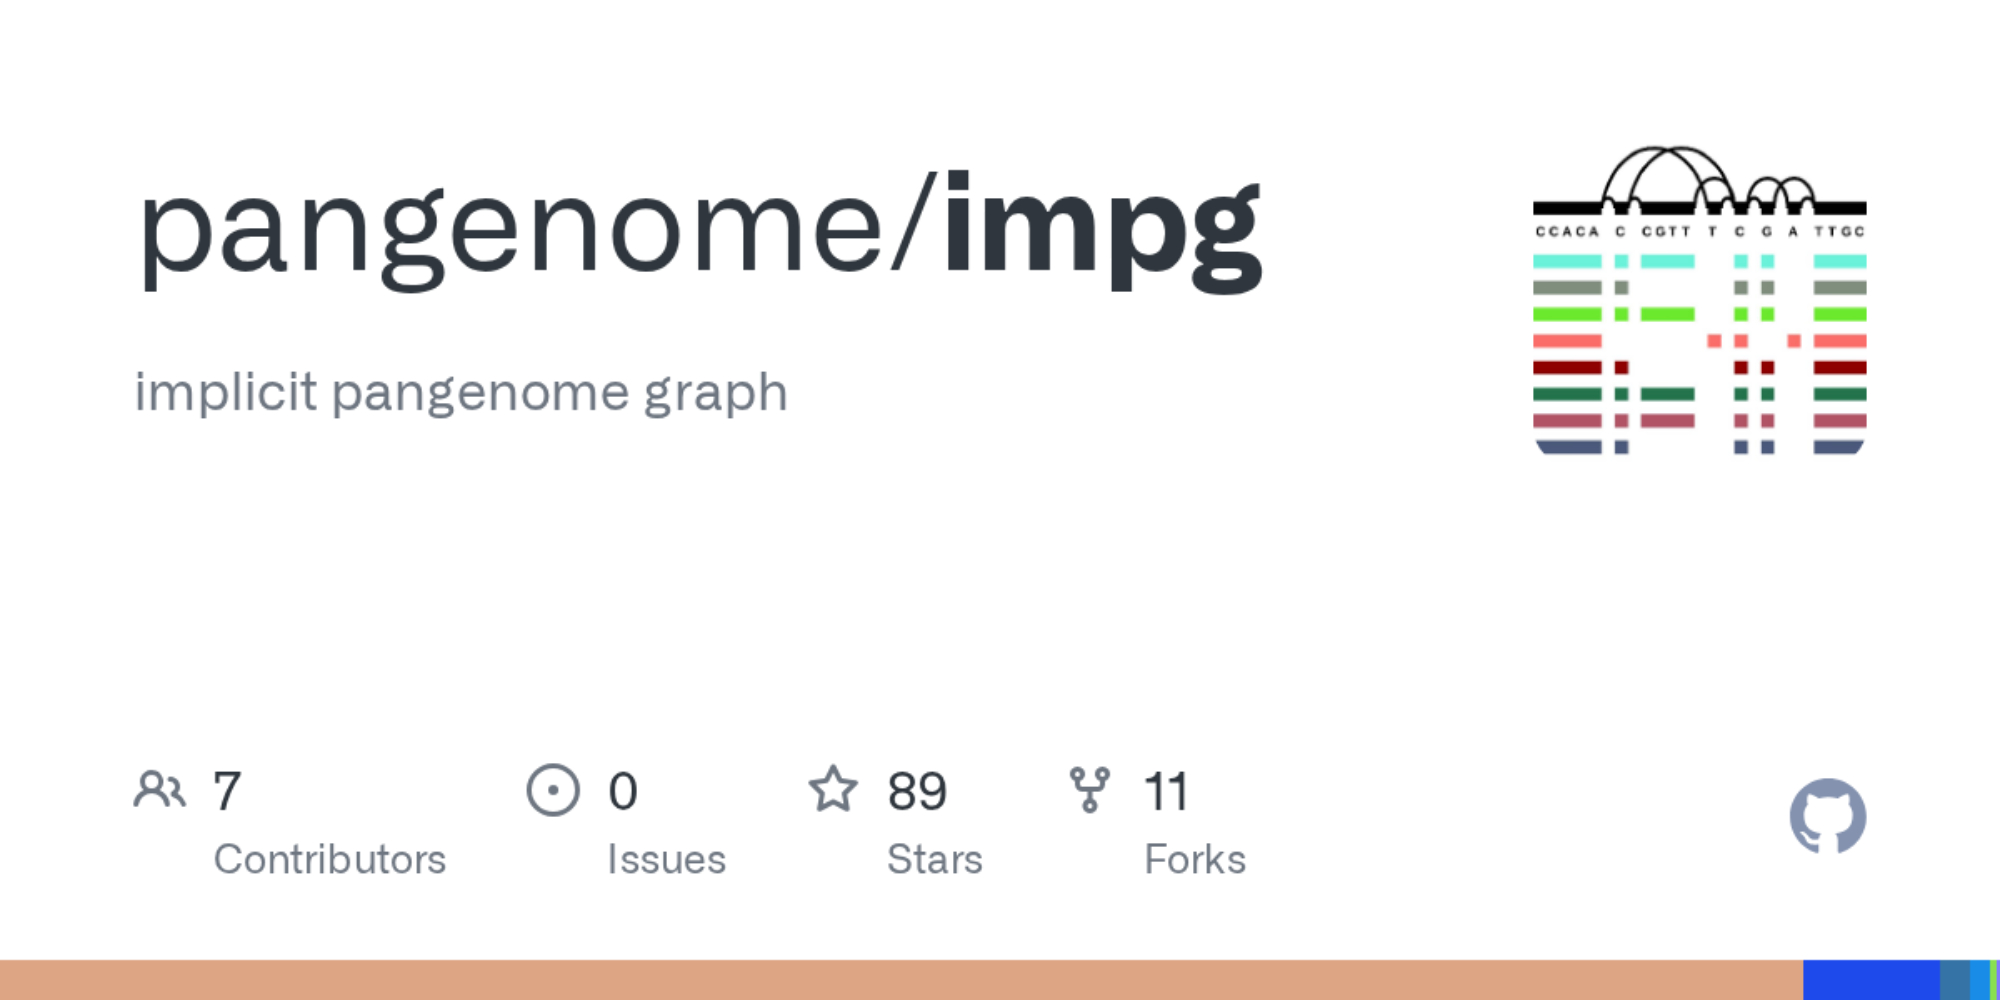Click the arcs atop the pangenome graph logo

(x=1700, y=177)
